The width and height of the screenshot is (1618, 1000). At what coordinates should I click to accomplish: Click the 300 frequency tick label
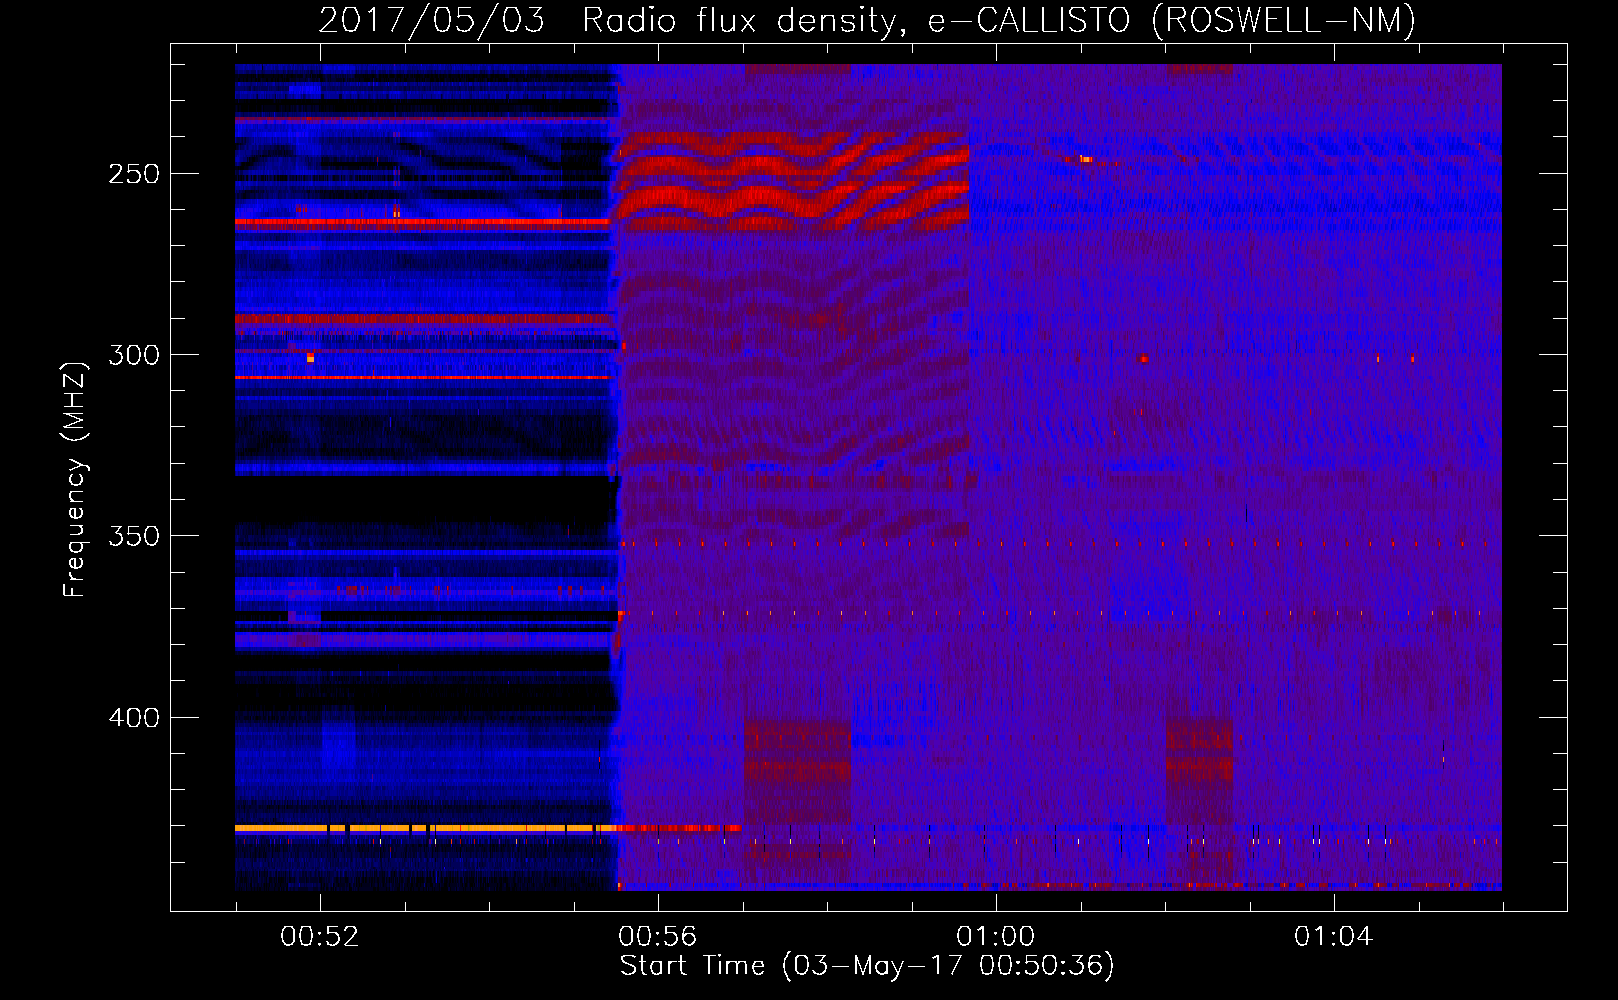point(133,355)
